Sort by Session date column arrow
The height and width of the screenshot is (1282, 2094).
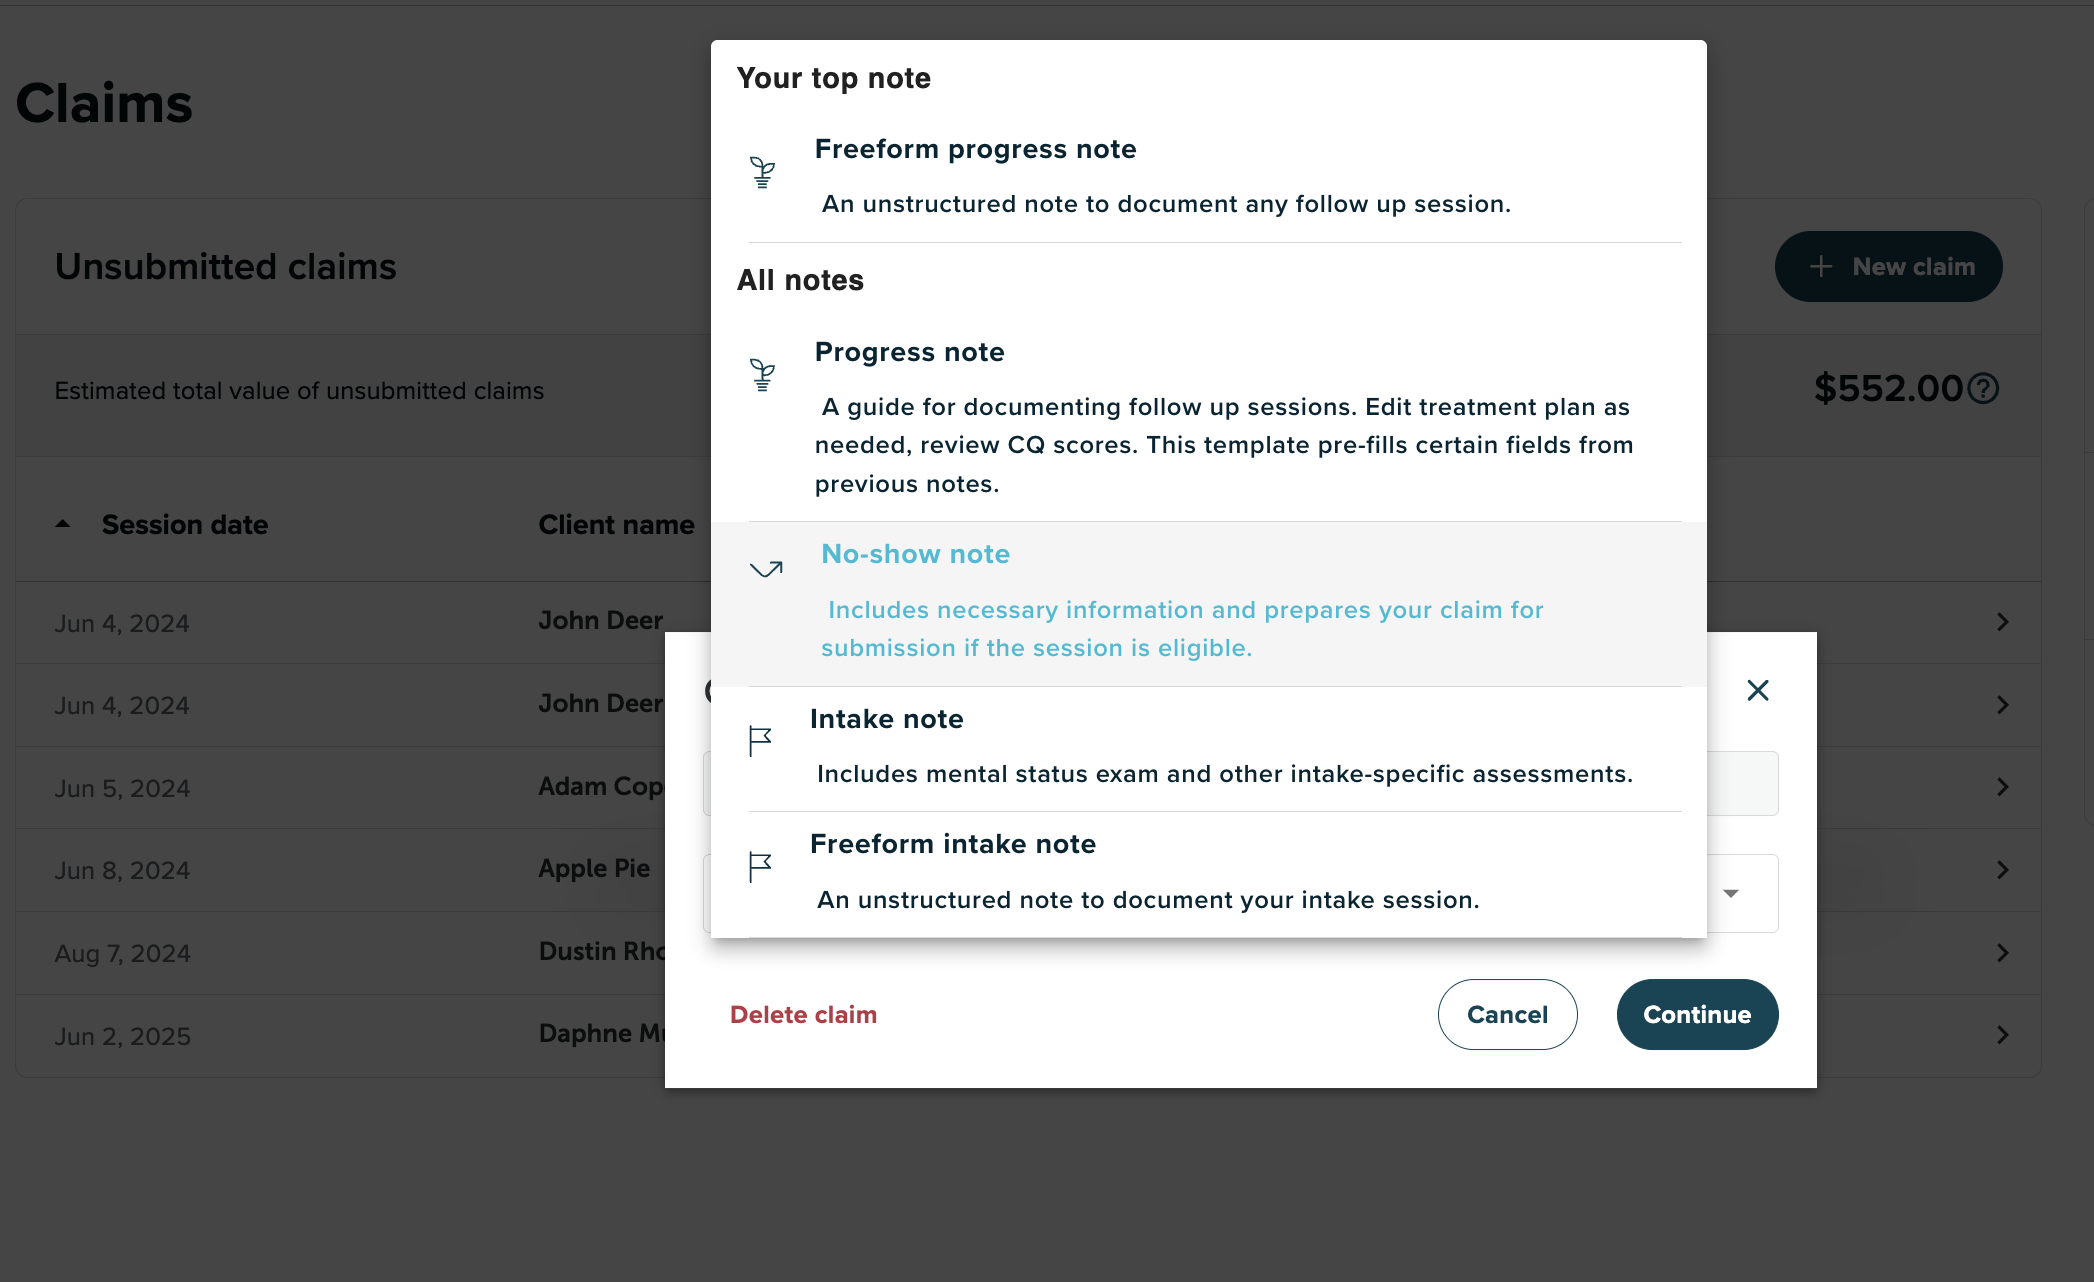(63, 524)
